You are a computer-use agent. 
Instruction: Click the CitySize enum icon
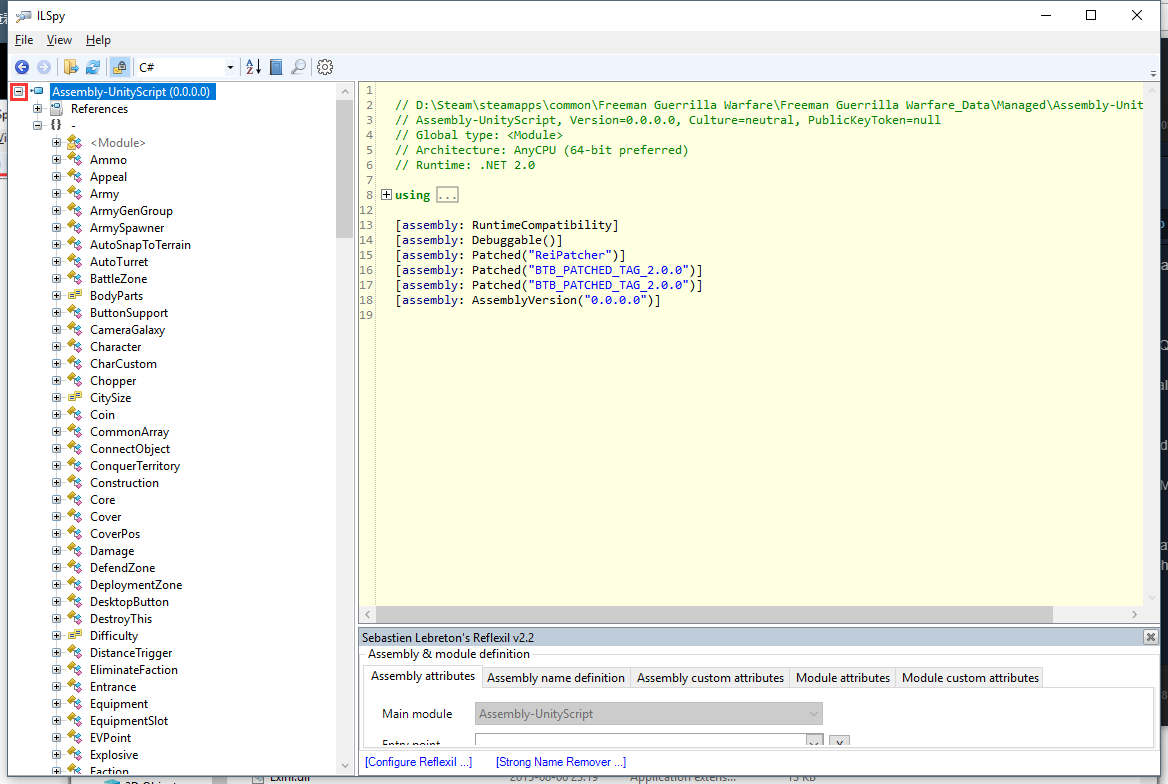pos(74,398)
